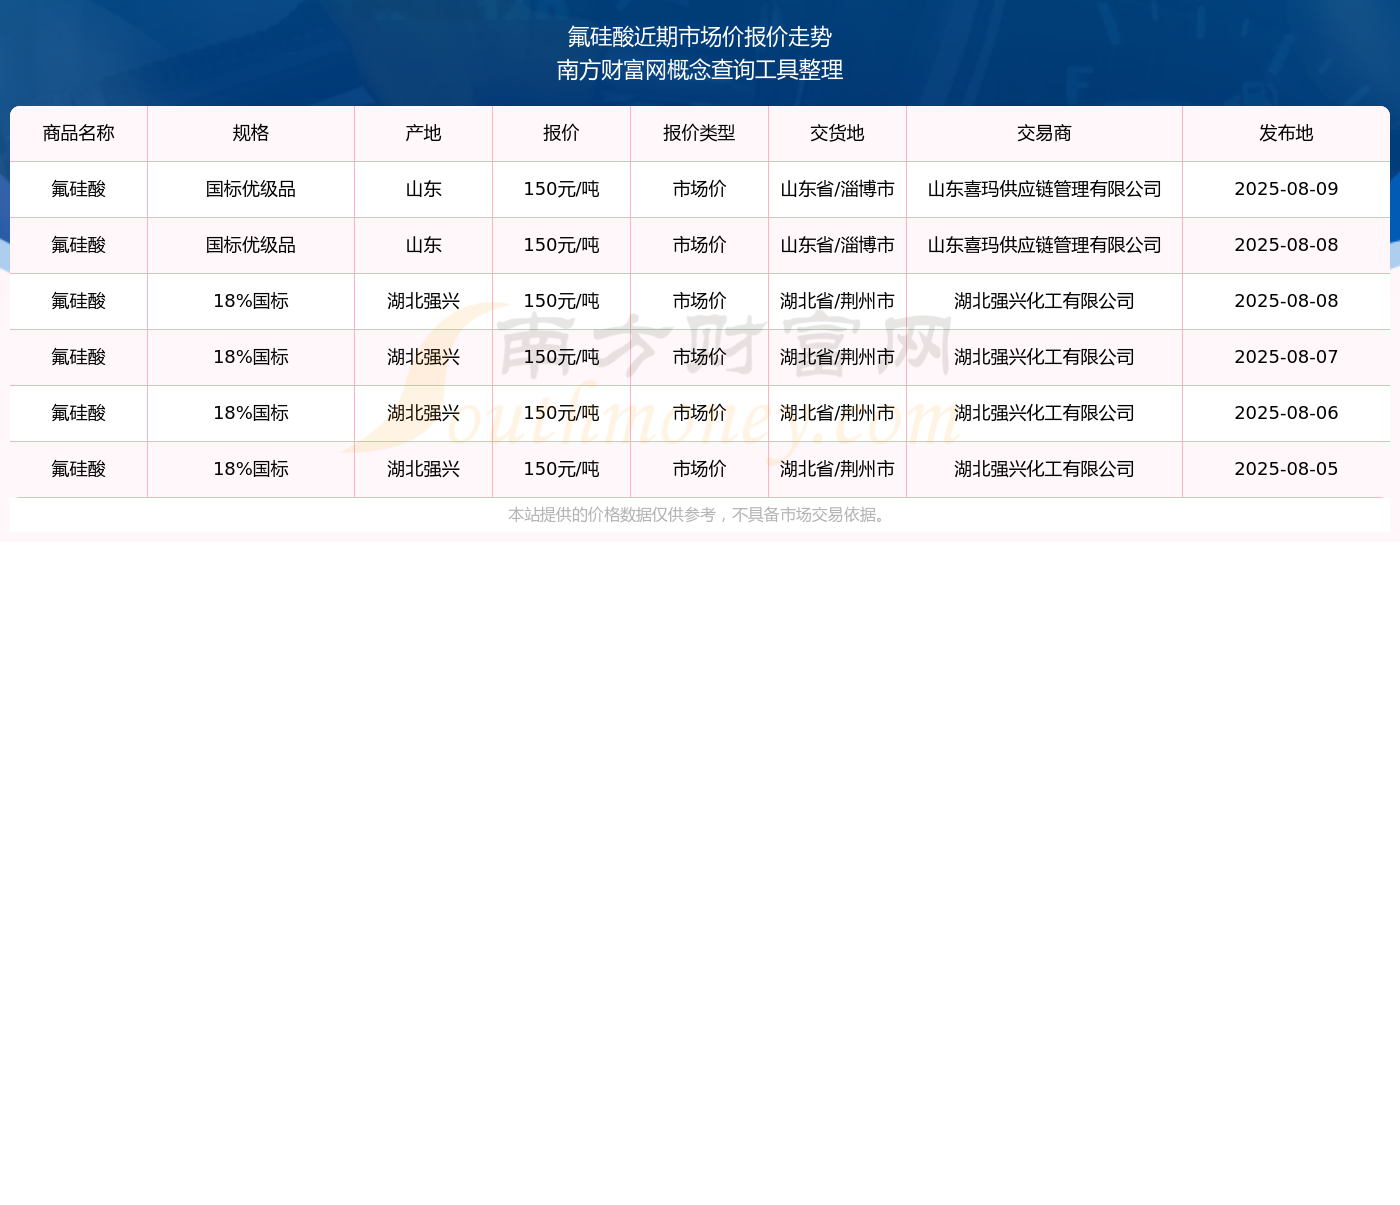Click 山东省/淄博市 in the 2025-08-09 row

coord(838,189)
